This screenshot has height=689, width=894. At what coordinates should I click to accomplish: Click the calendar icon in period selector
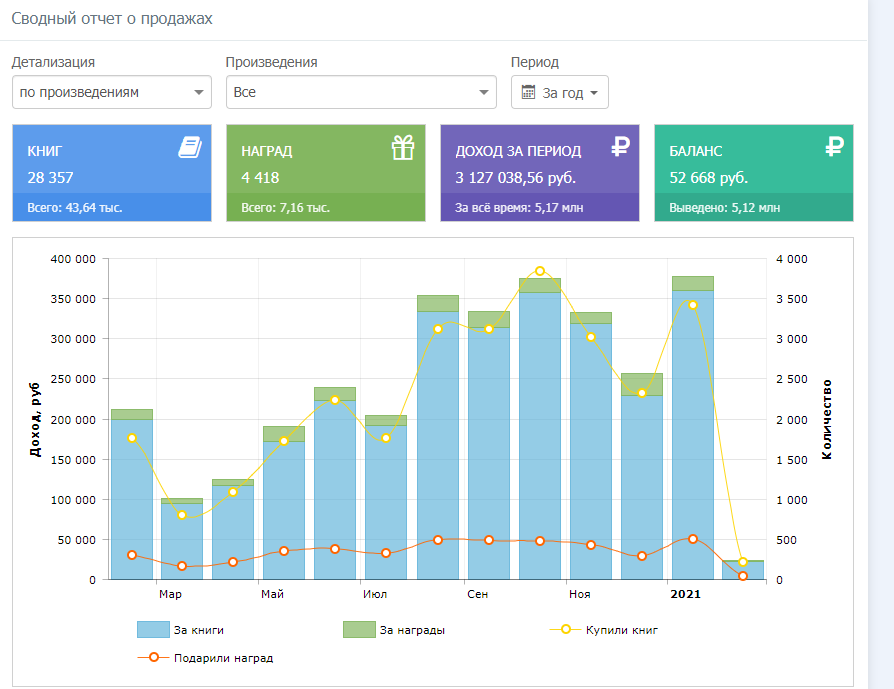click(529, 93)
